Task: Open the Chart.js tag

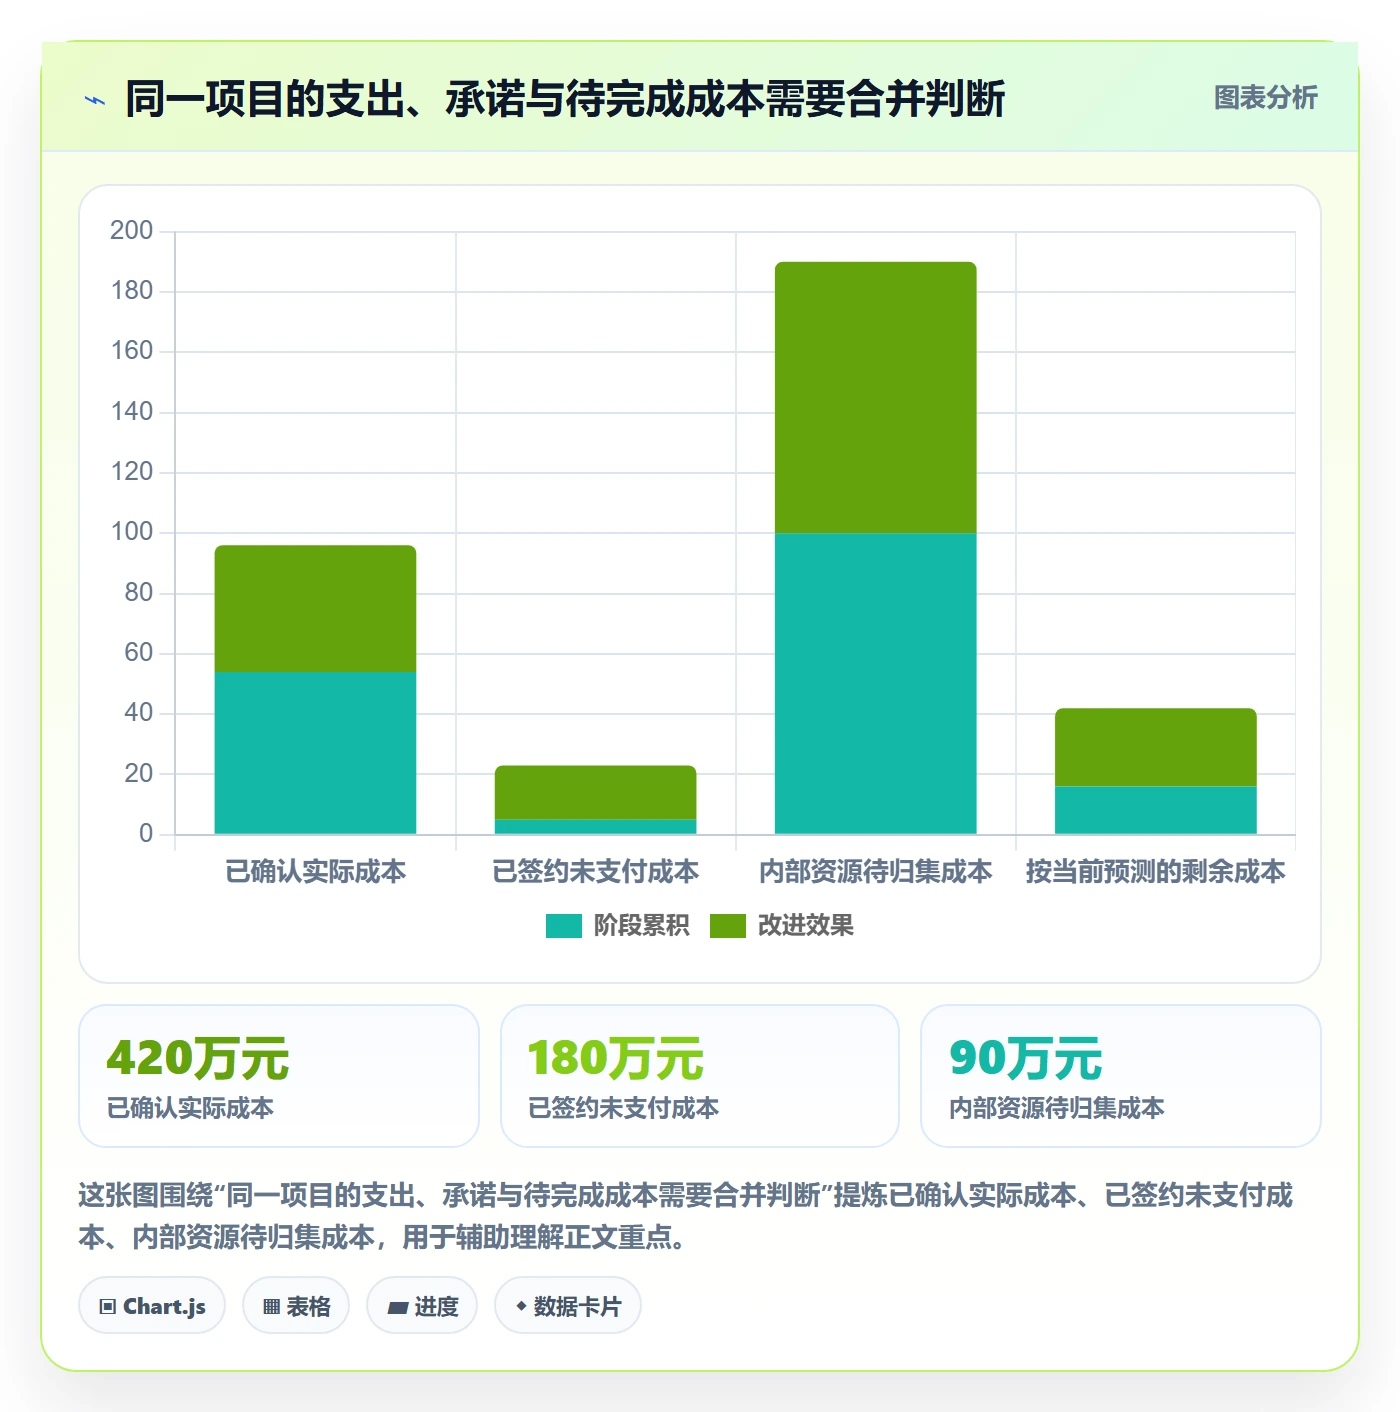Action: 152,1306
